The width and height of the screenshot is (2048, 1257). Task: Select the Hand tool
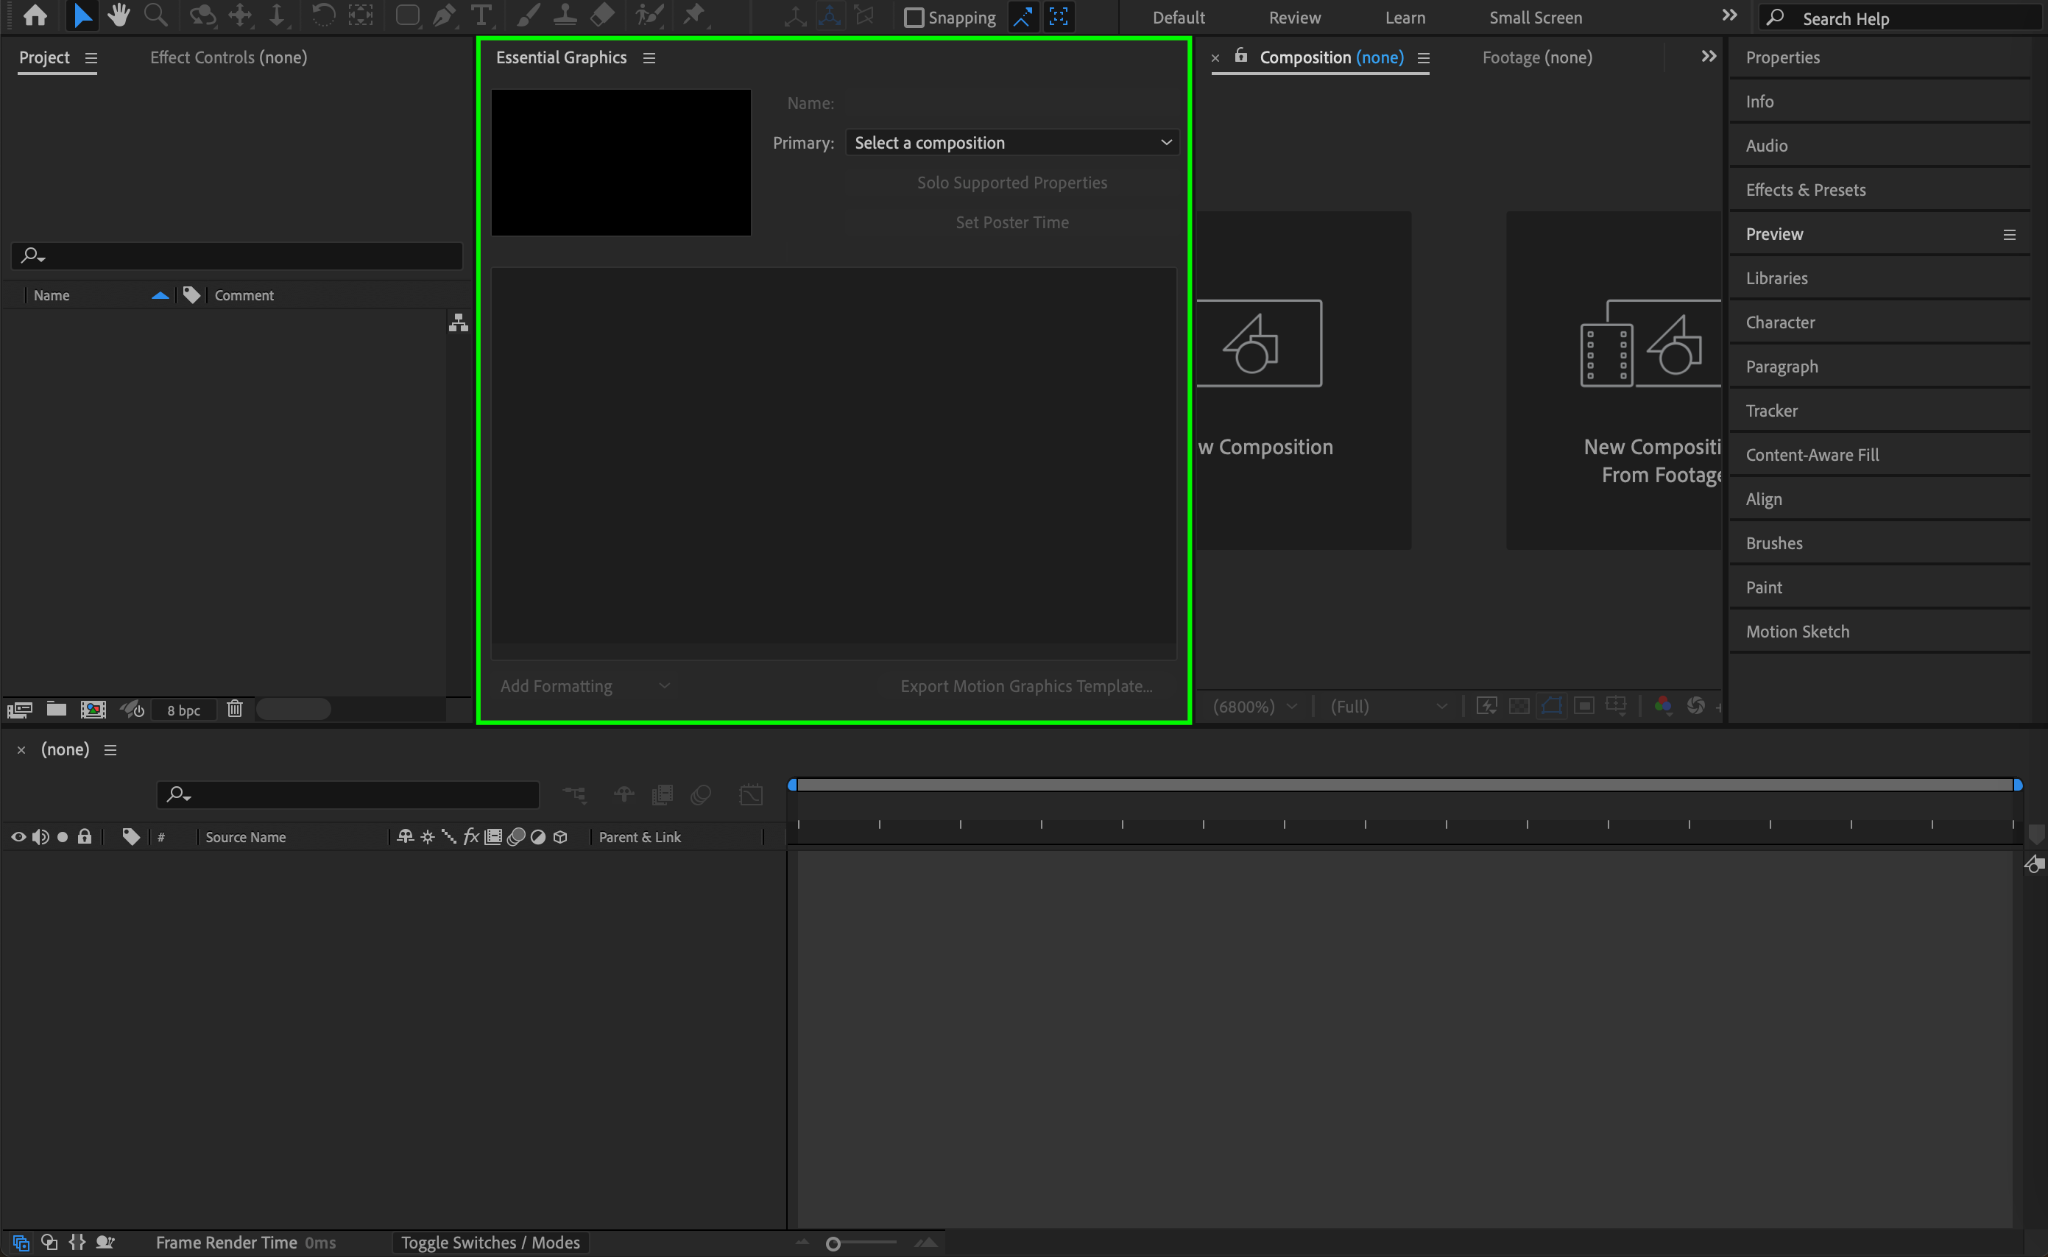pos(119,16)
